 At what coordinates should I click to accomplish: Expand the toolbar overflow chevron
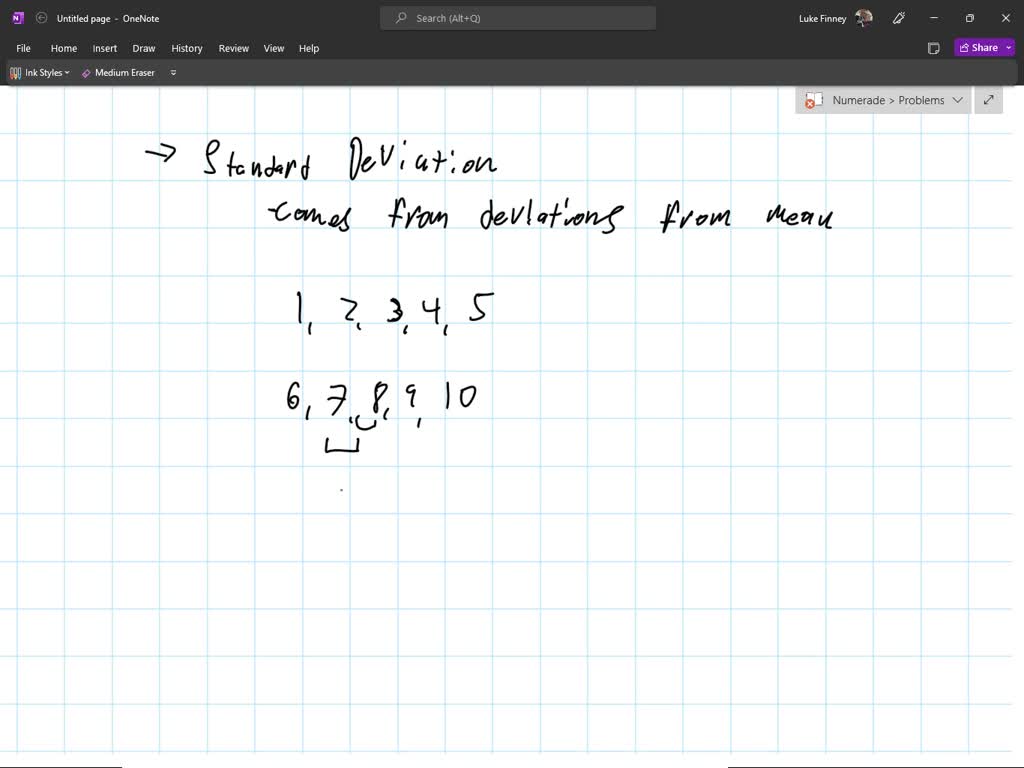[x=172, y=72]
